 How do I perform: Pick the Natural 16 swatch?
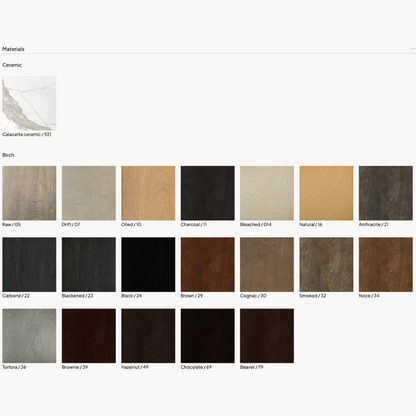pyautogui.click(x=326, y=193)
